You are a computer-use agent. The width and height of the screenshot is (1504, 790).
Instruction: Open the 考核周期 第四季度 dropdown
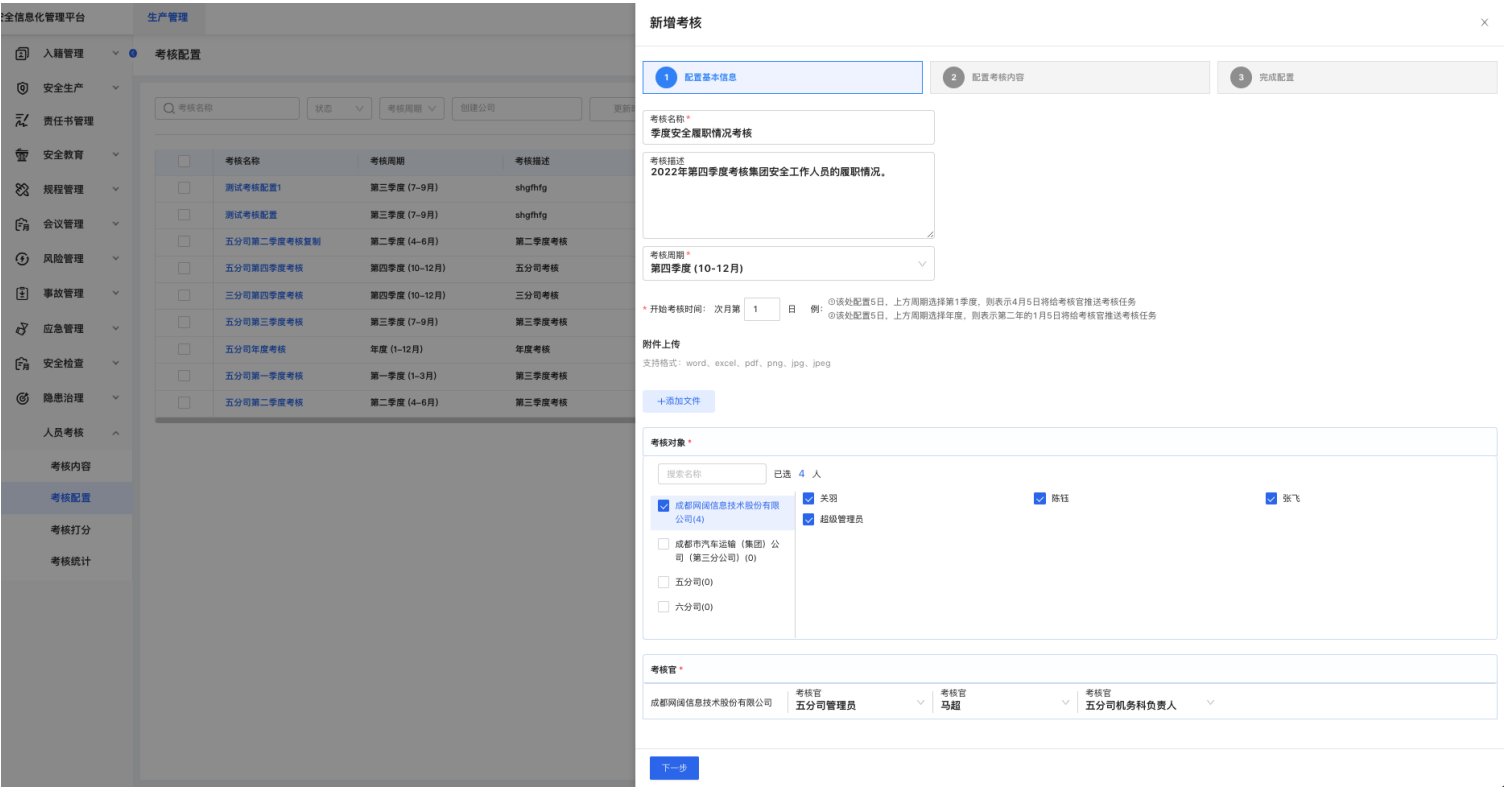[788, 264]
